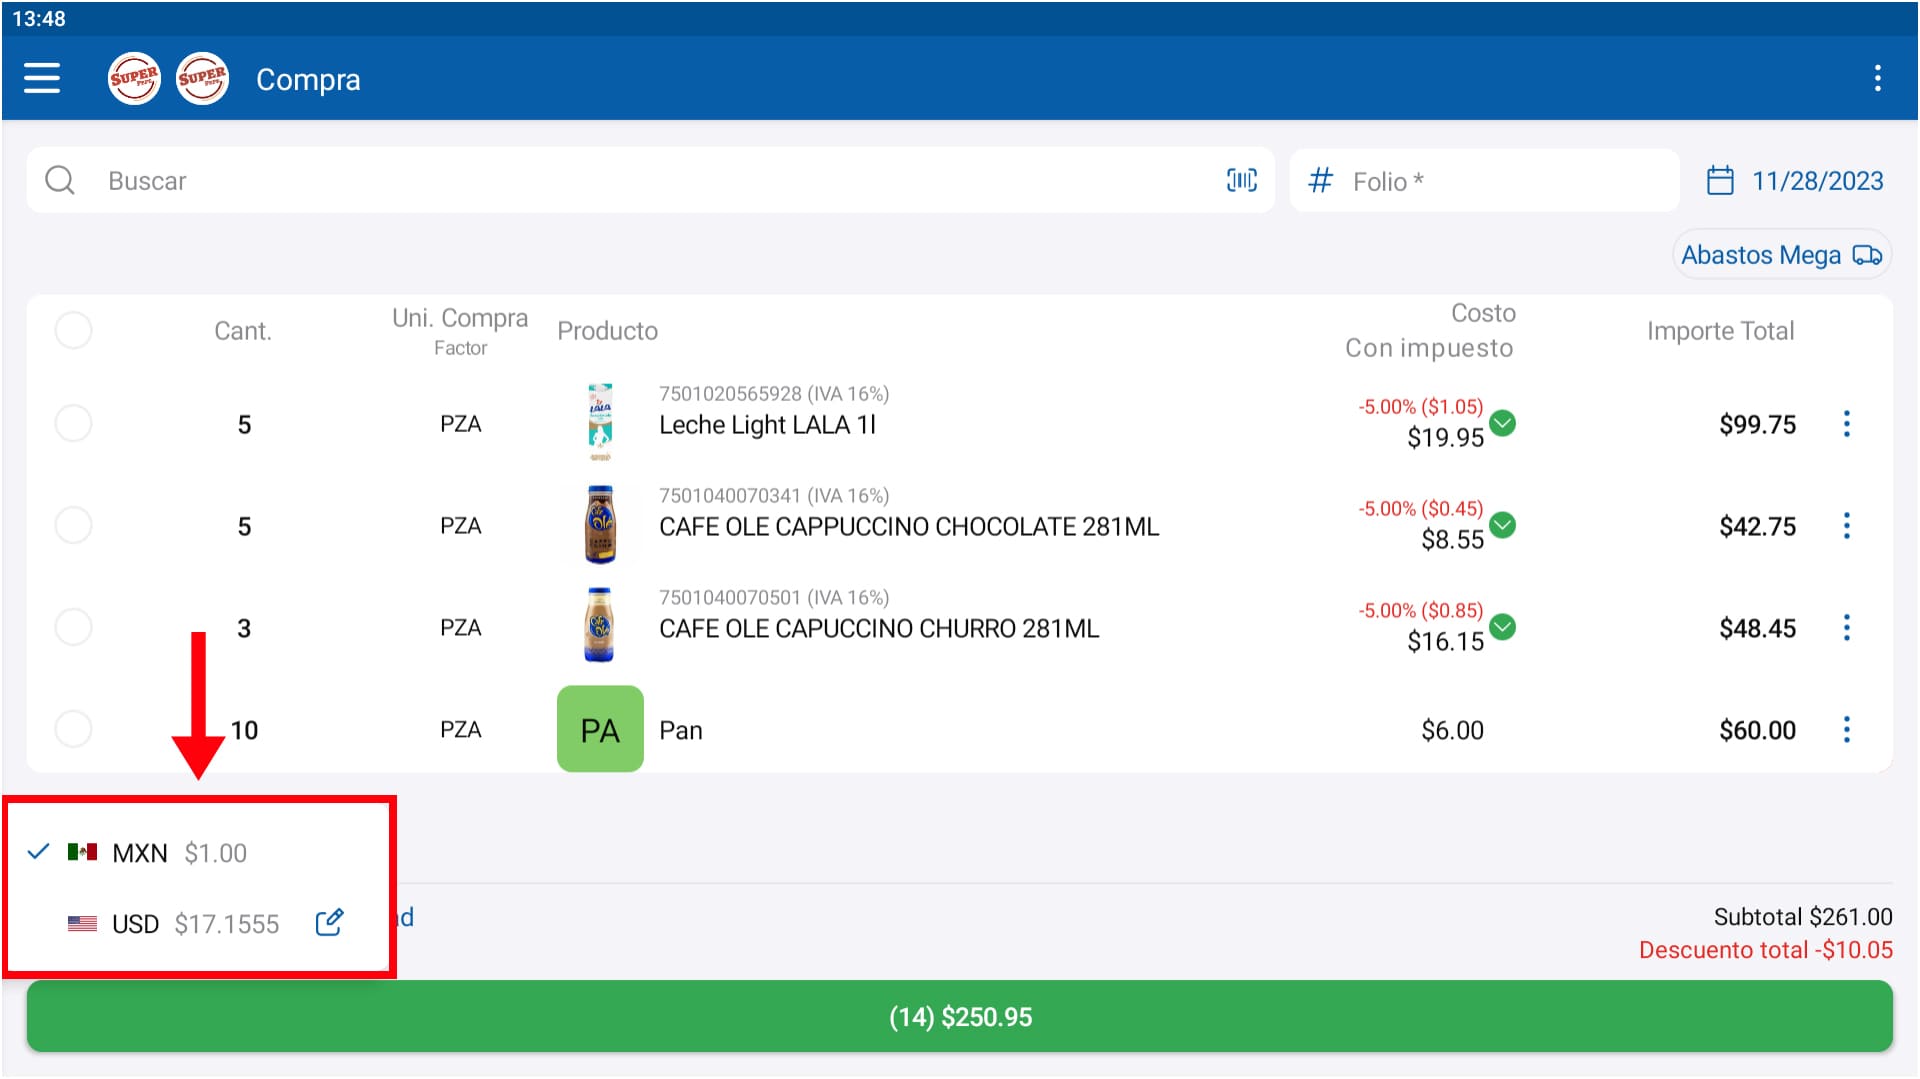The image size is (1920, 1079).
Task: Toggle the select-all header checkbox
Action: pyautogui.click(x=73, y=330)
